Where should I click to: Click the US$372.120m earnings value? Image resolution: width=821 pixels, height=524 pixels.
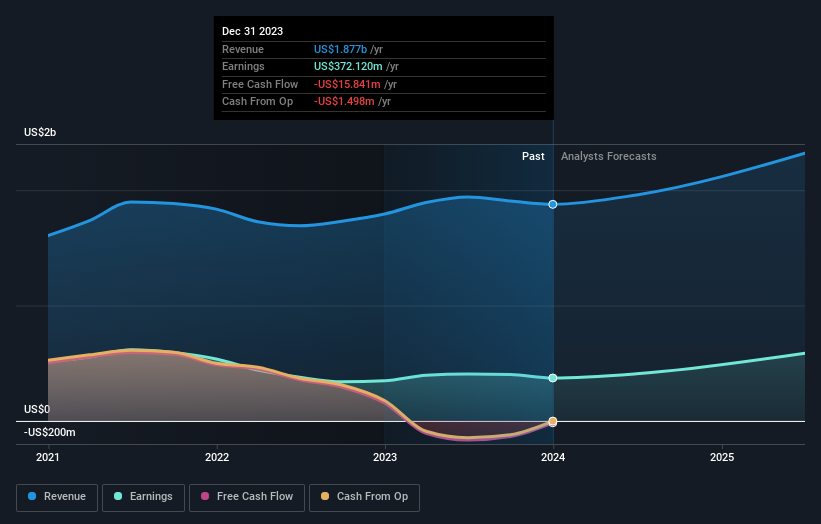(x=348, y=66)
